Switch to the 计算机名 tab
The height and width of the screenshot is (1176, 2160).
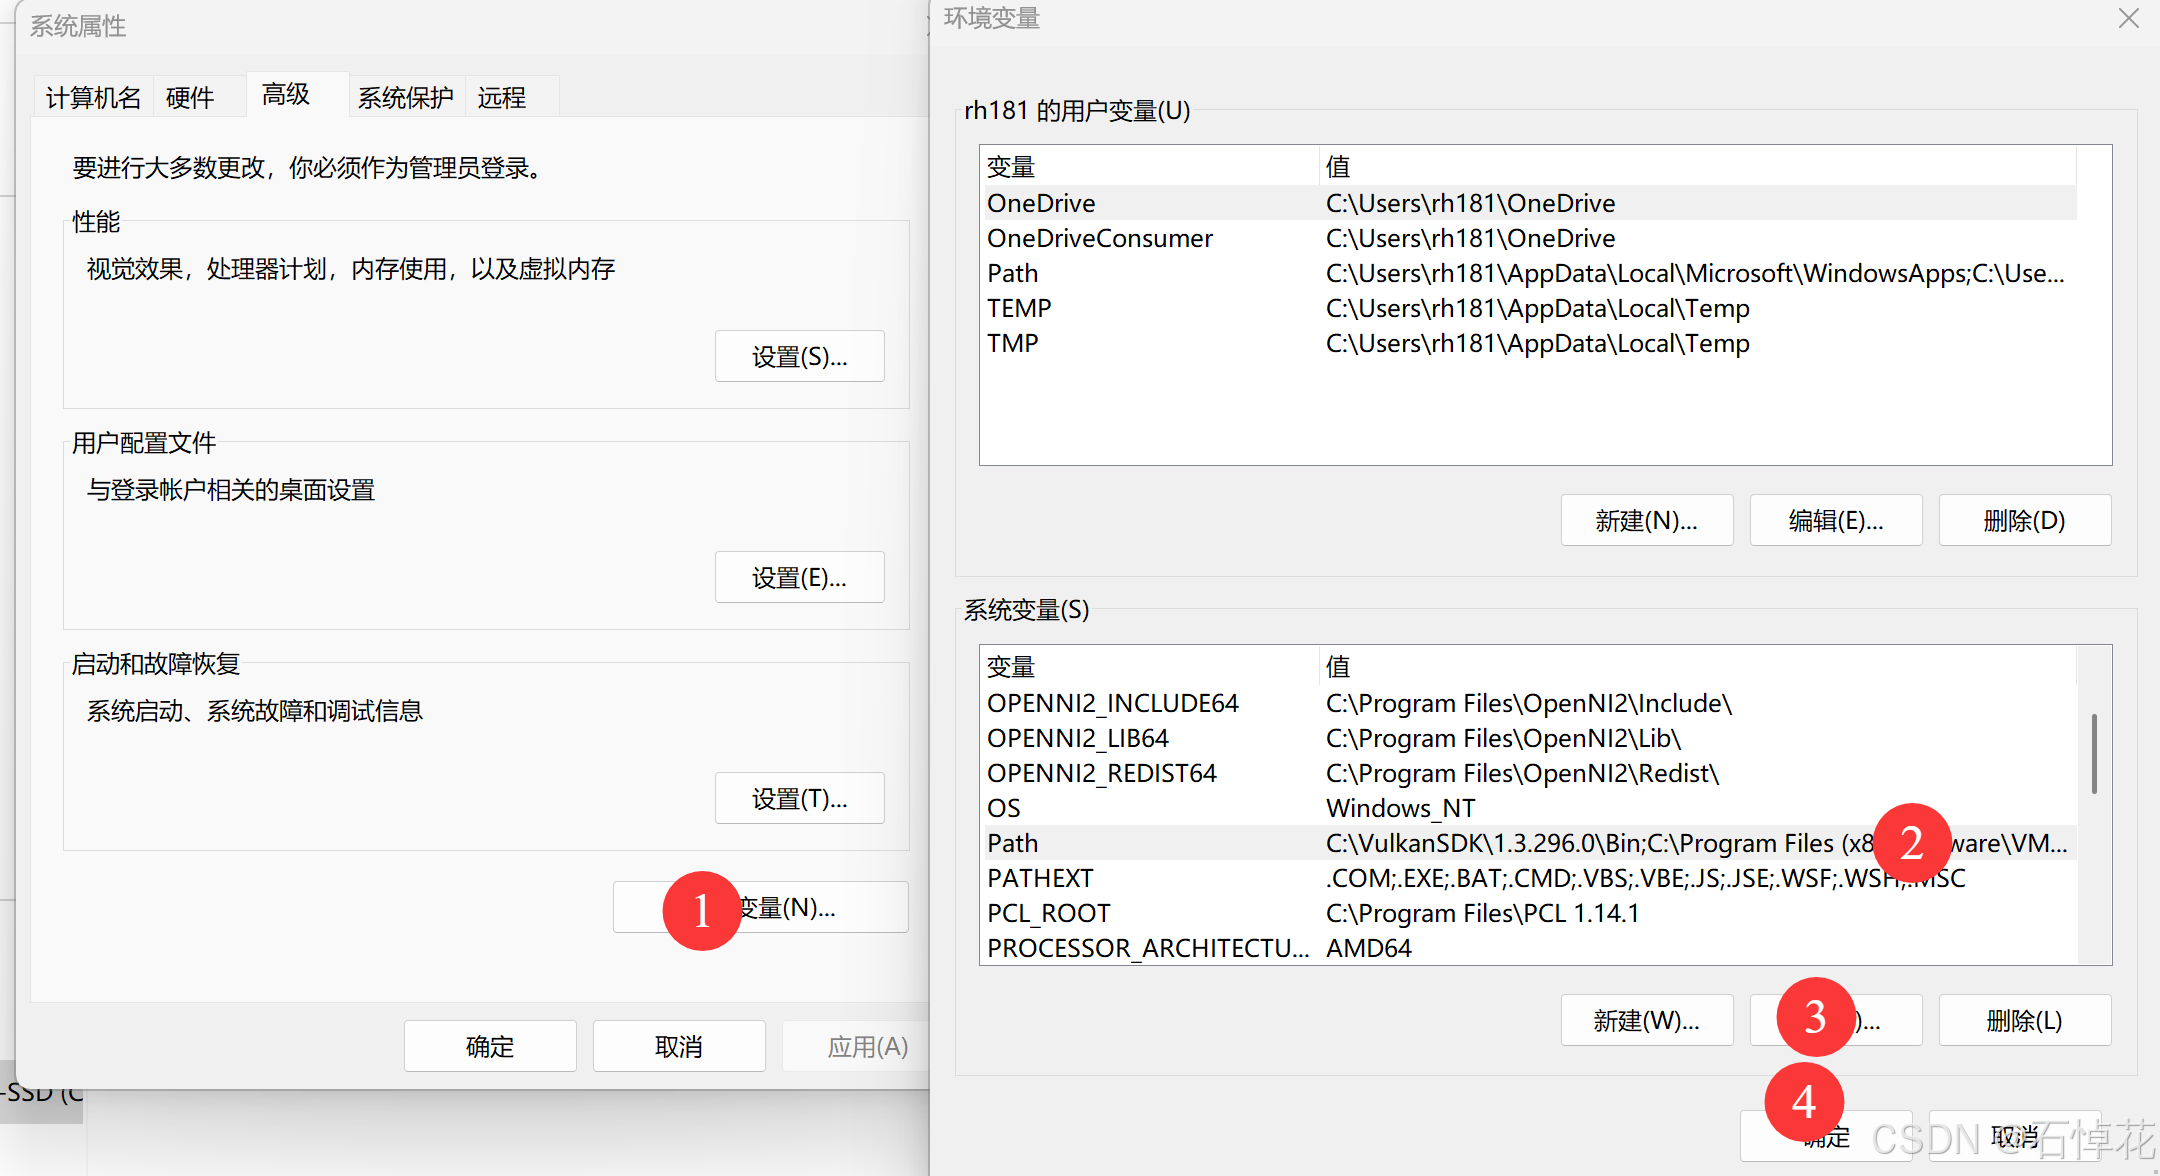[x=93, y=97]
